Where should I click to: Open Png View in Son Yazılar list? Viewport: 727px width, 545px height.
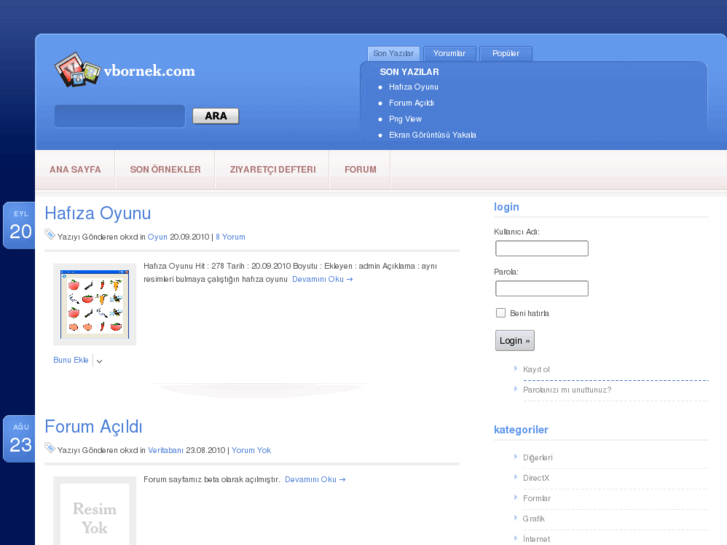coord(405,119)
